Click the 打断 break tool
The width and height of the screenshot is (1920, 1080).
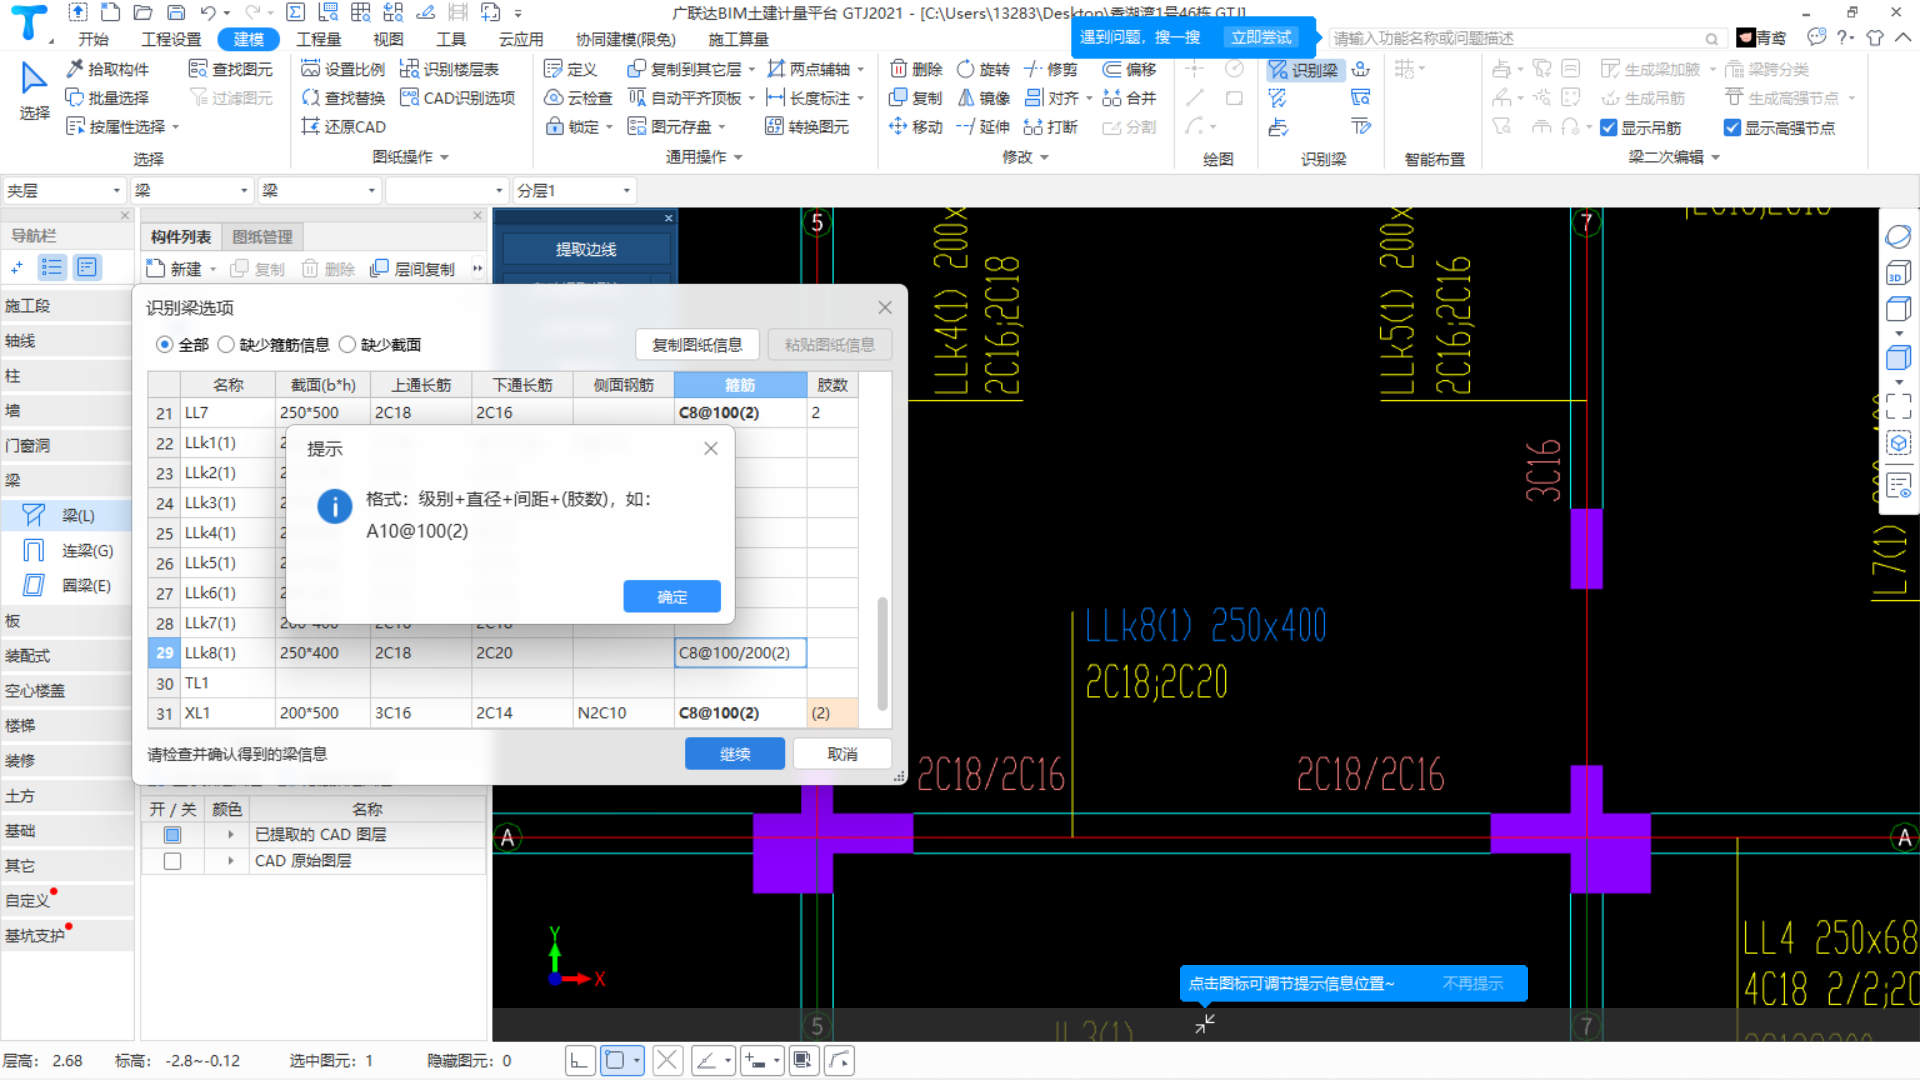point(1051,127)
